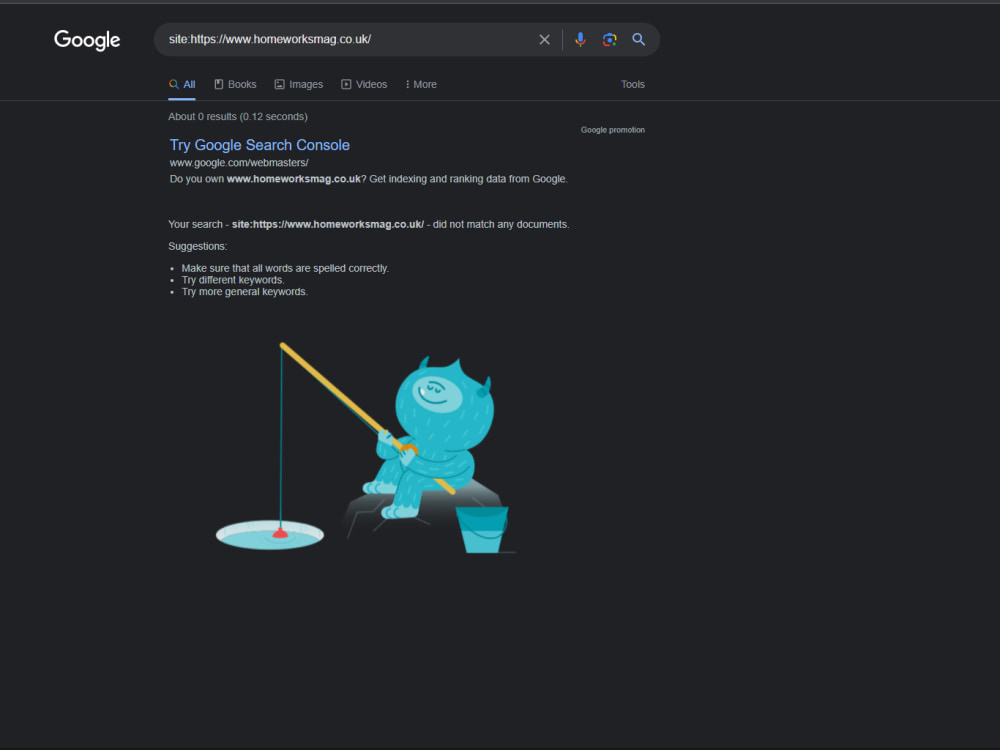Viewport: 1000px width, 750px height.
Task: Start voice search with the microphone icon
Action: click(x=580, y=40)
